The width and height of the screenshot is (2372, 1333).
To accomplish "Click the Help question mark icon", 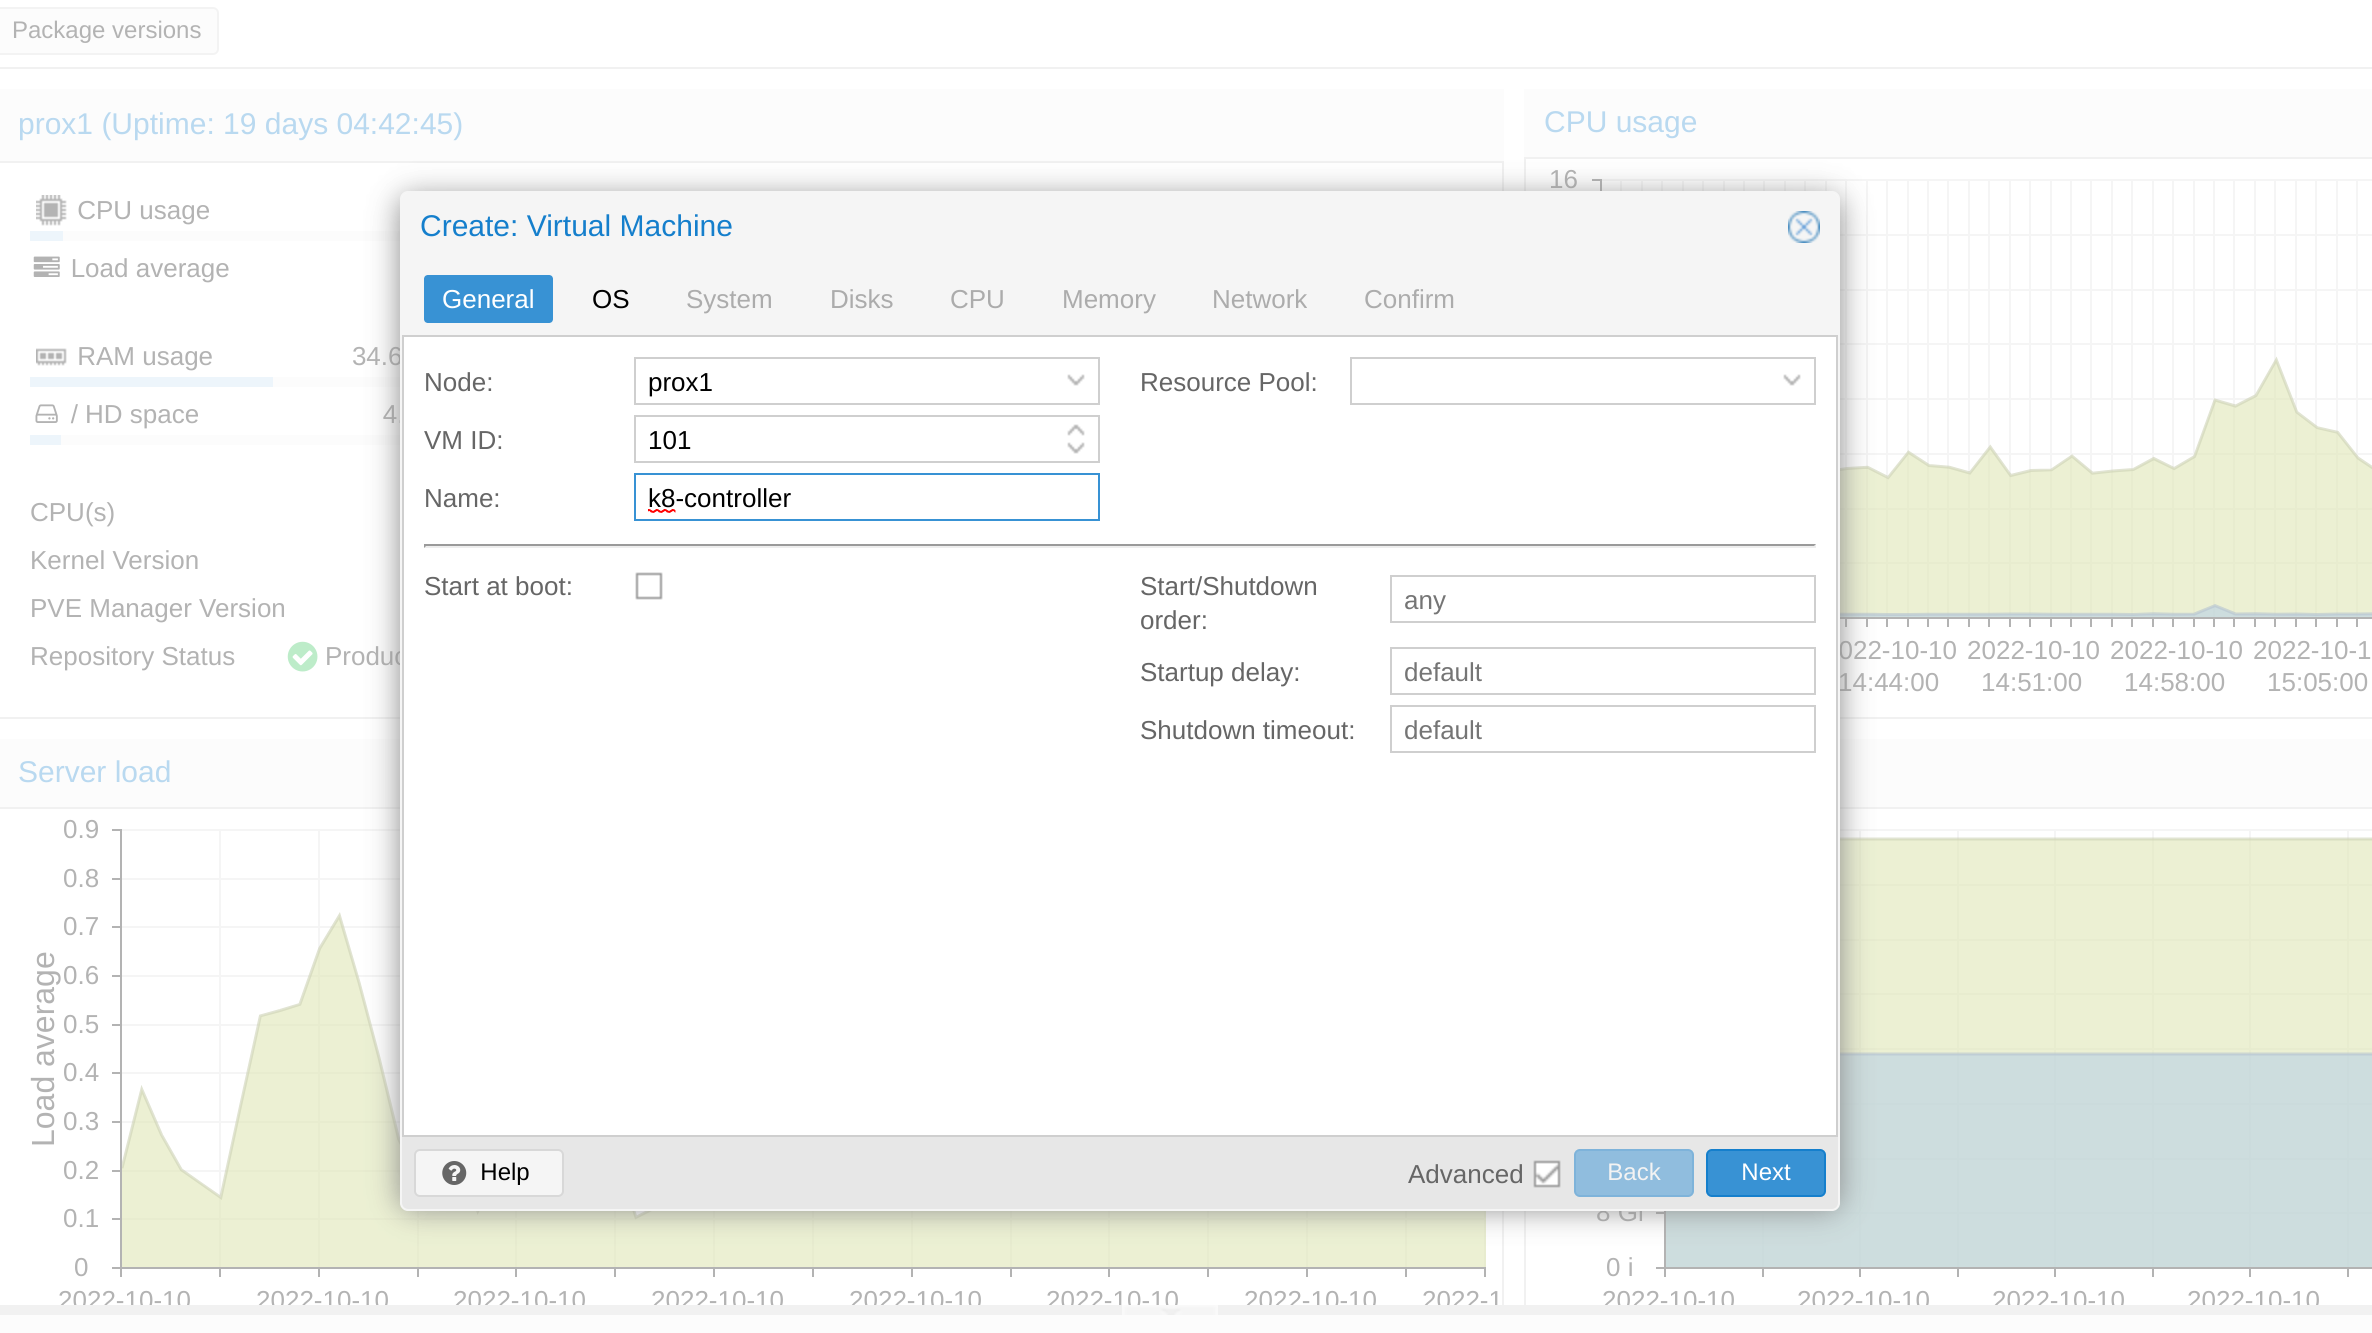I will pos(454,1173).
